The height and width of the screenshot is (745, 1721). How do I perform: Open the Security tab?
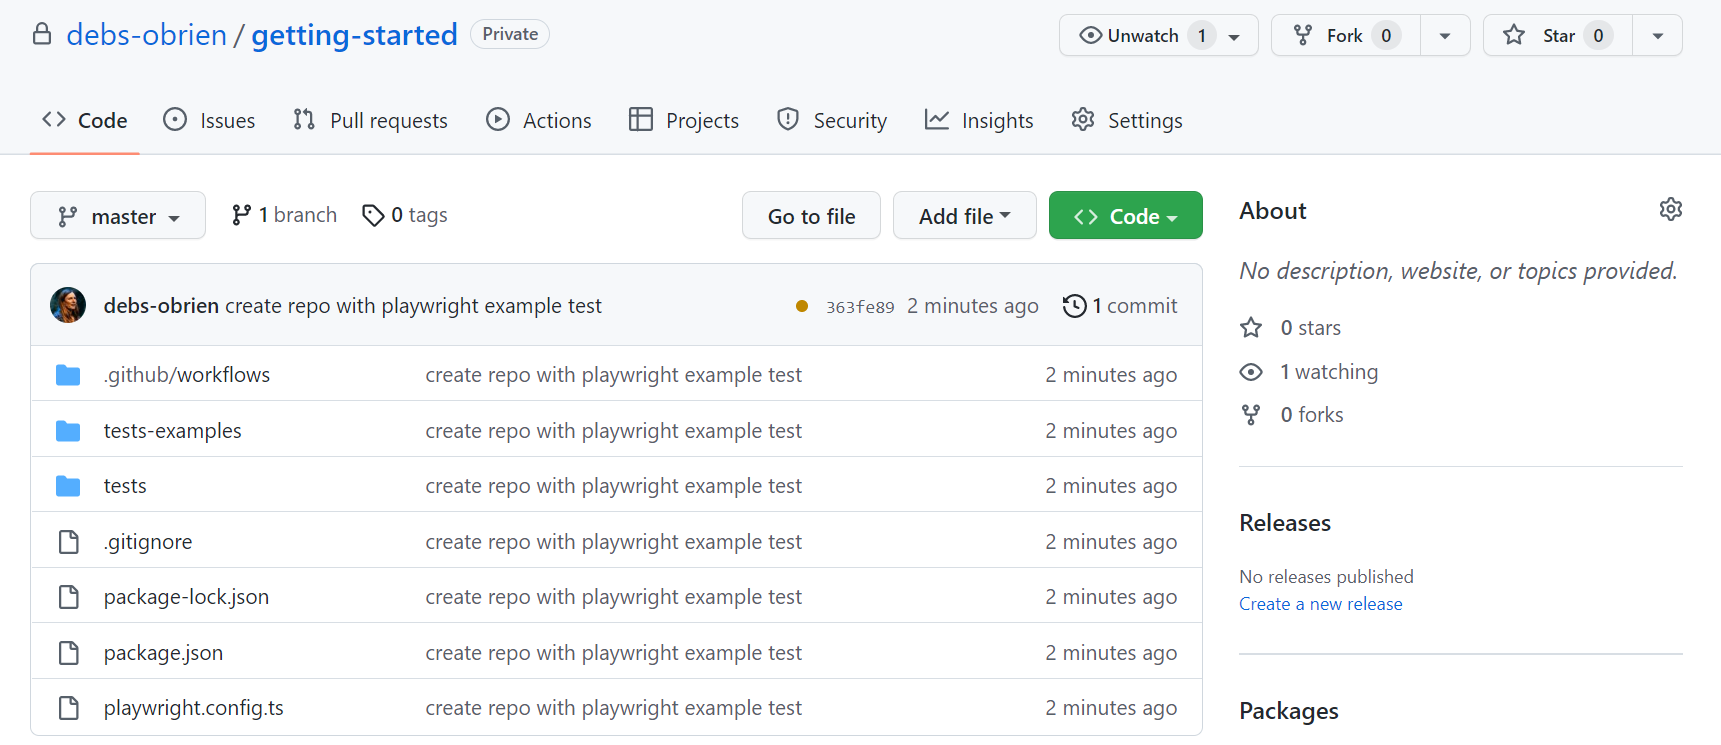[832, 120]
